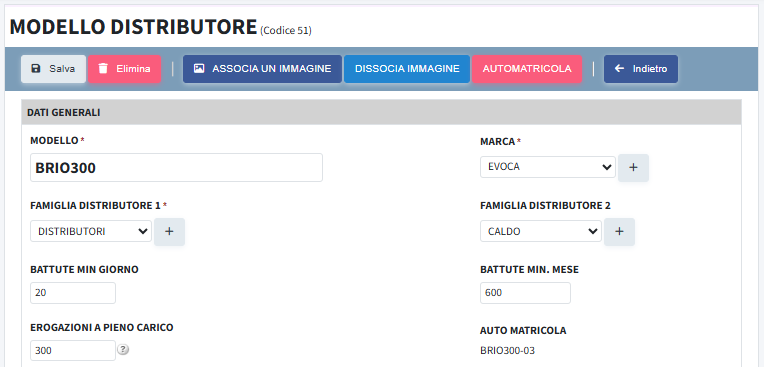Image resolution: width=764 pixels, height=367 pixels.
Task: Focus the MODELLO field containing BRIO300
Action: click(x=176, y=168)
